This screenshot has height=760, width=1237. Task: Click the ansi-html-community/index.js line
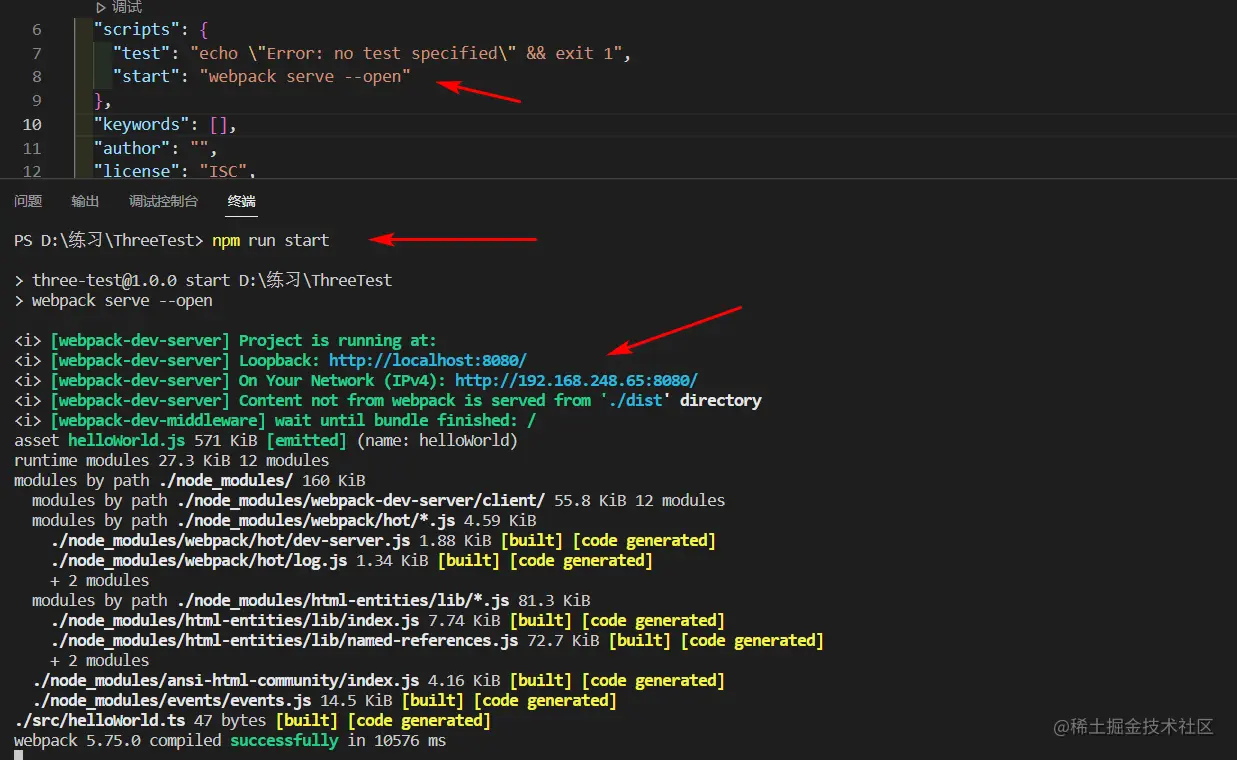coord(378,680)
